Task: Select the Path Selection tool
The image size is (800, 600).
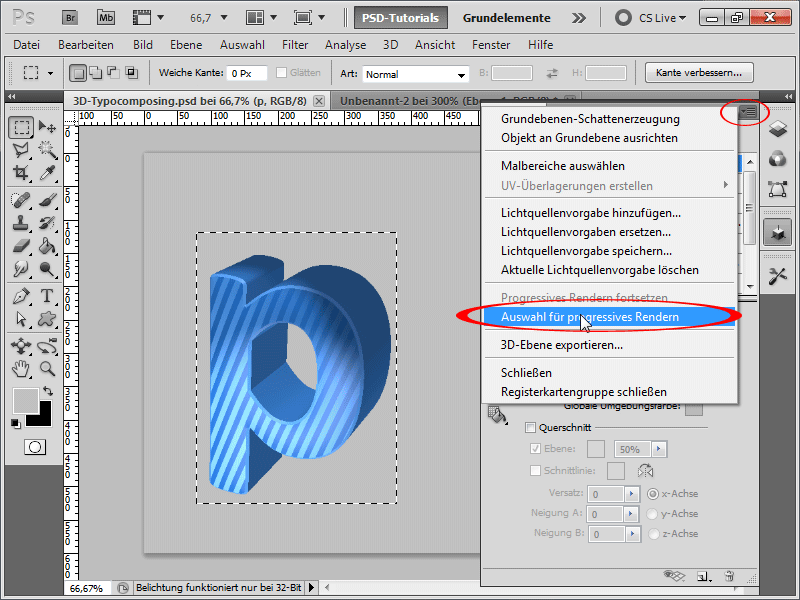Action: click(x=21, y=319)
